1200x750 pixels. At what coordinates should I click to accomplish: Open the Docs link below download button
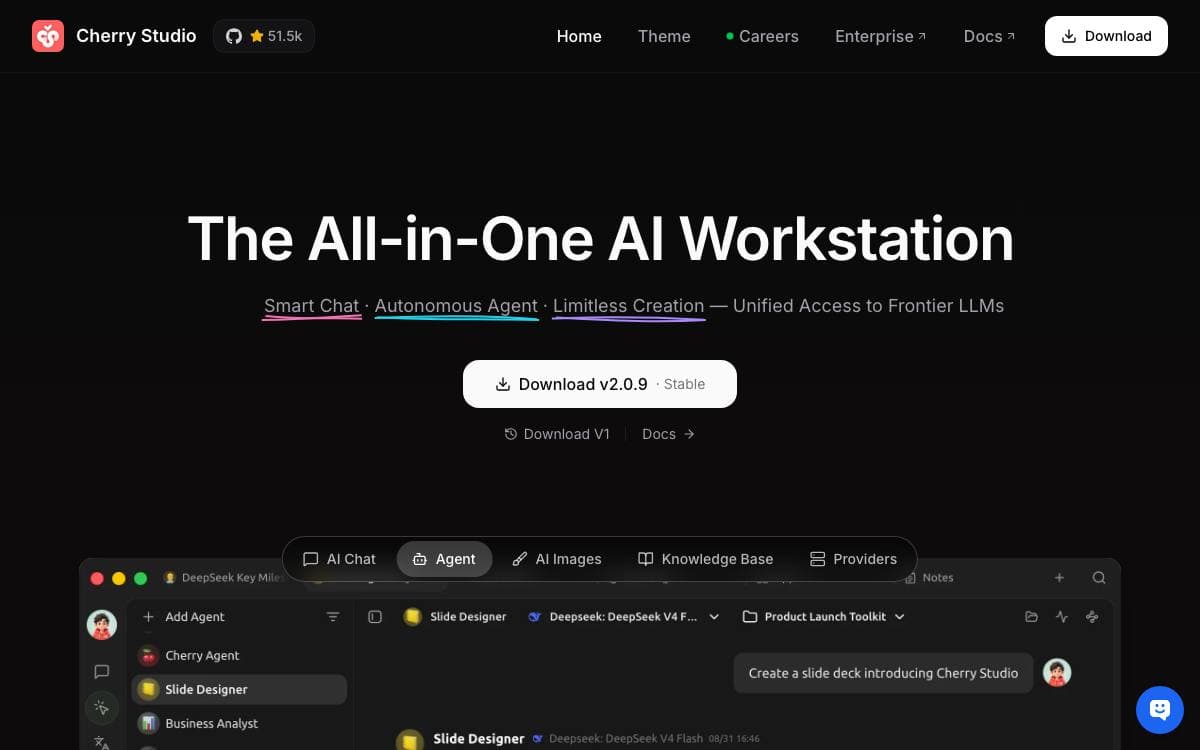pos(668,434)
